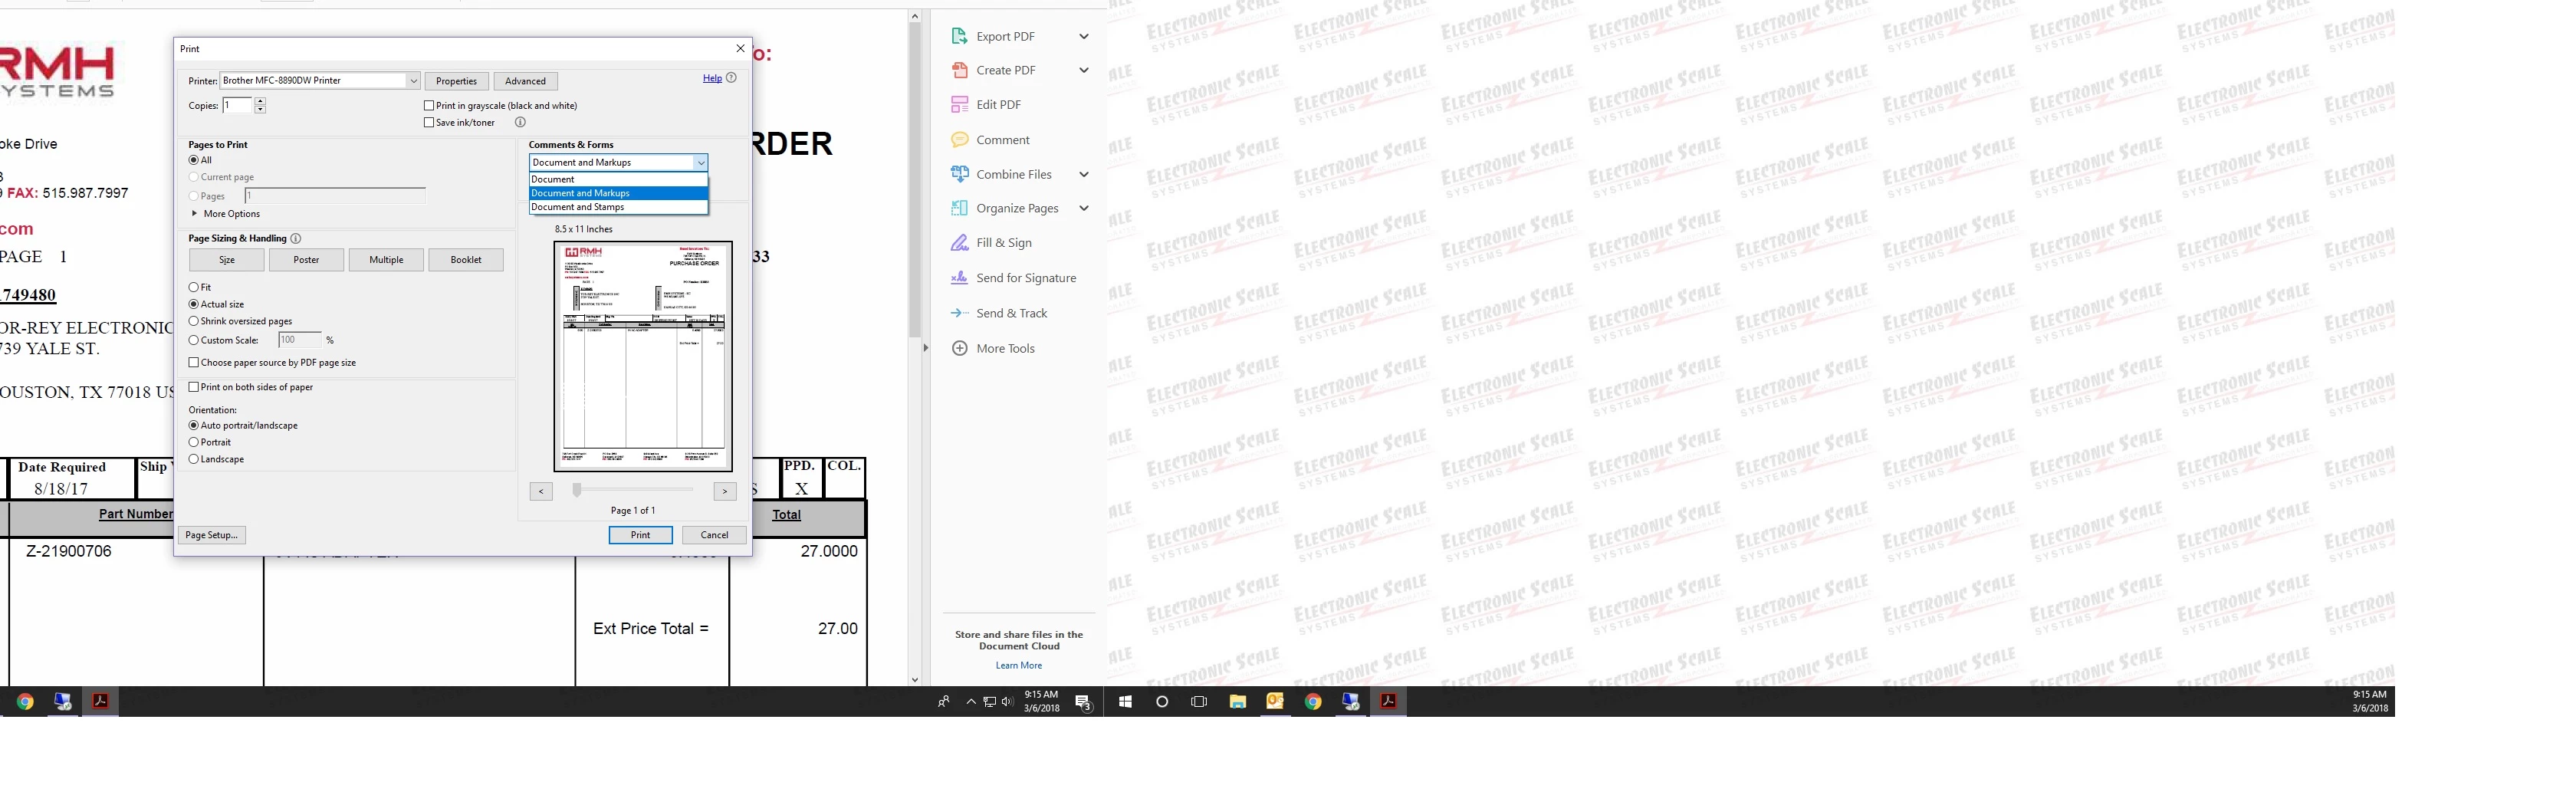2576x805 pixels.
Task: Open Send for Signature
Action: click(x=1026, y=278)
